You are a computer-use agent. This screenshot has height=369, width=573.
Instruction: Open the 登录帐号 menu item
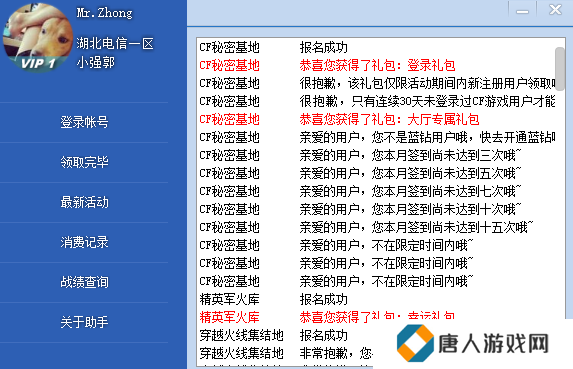coord(84,122)
